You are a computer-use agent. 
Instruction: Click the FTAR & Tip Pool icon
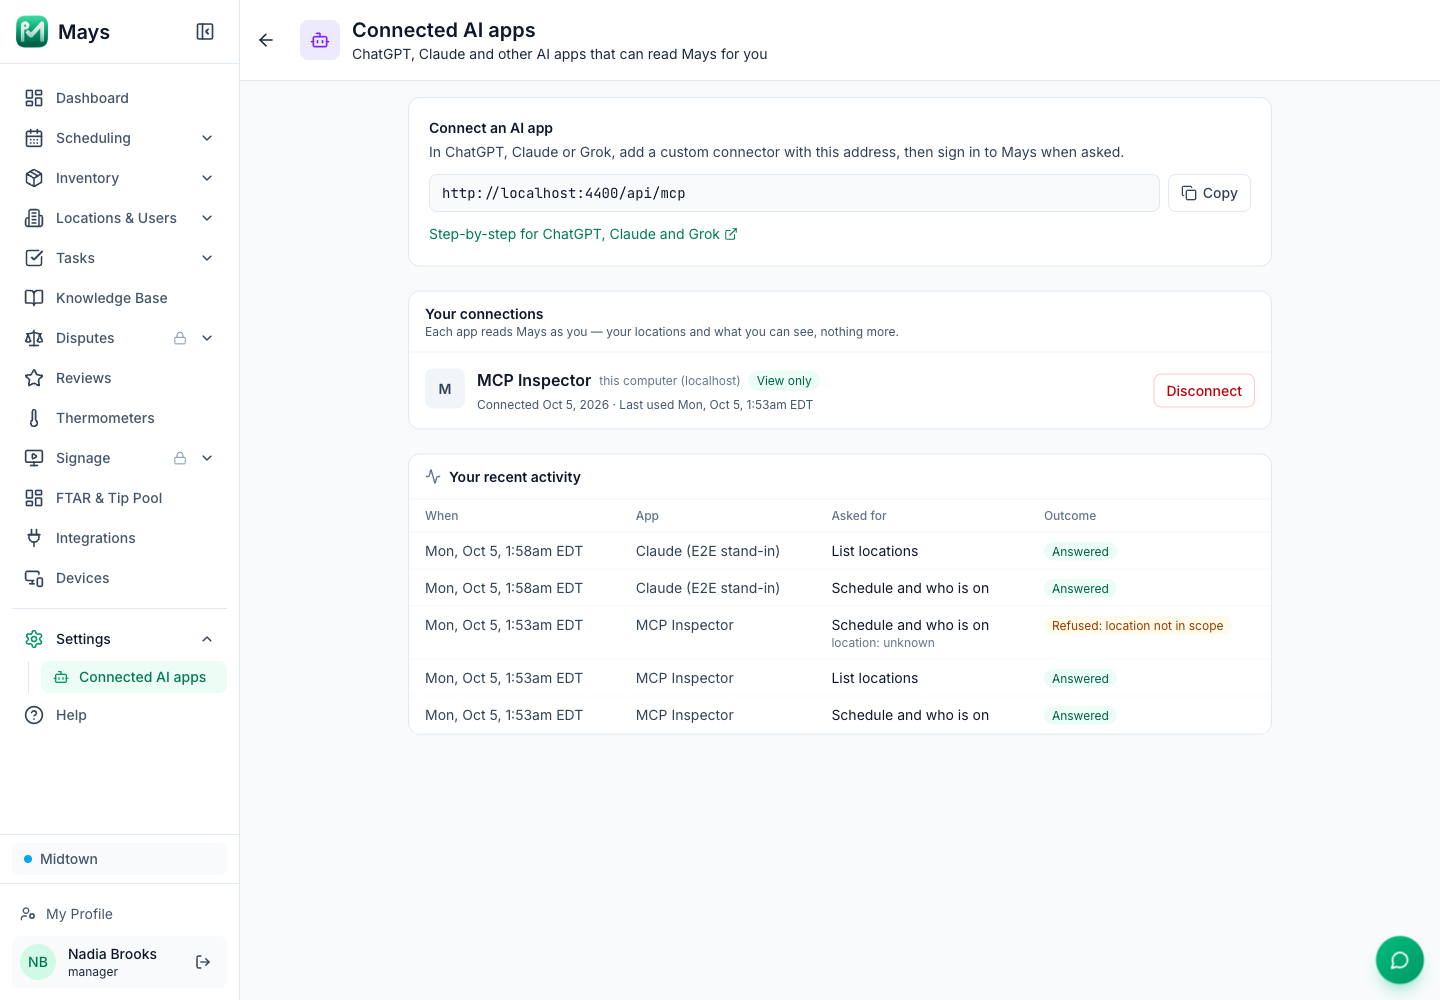pyautogui.click(x=34, y=498)
